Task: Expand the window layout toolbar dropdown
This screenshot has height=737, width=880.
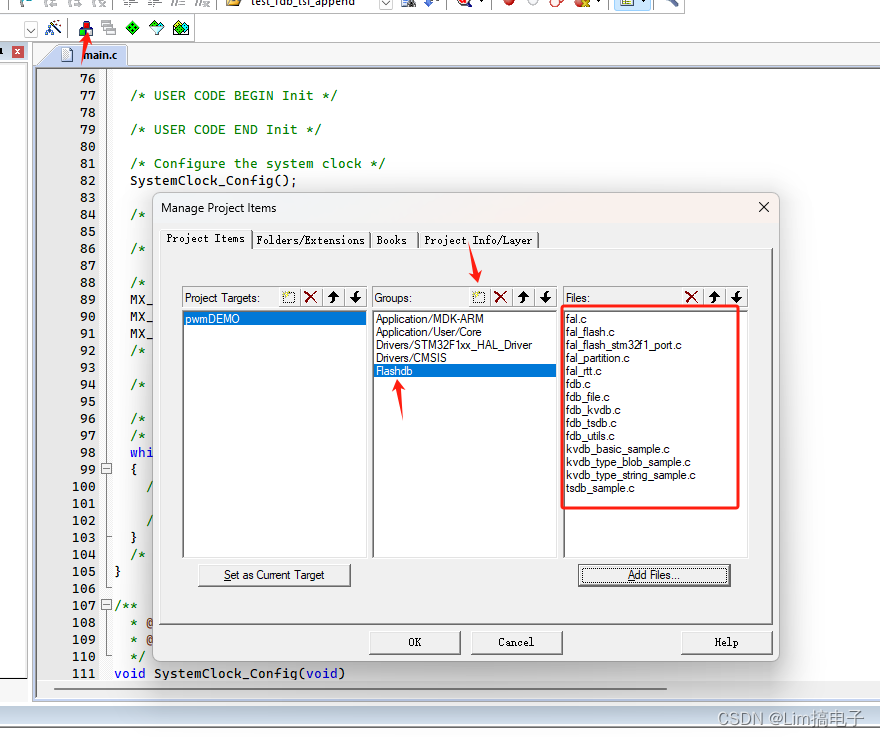Action: point(645,4)
